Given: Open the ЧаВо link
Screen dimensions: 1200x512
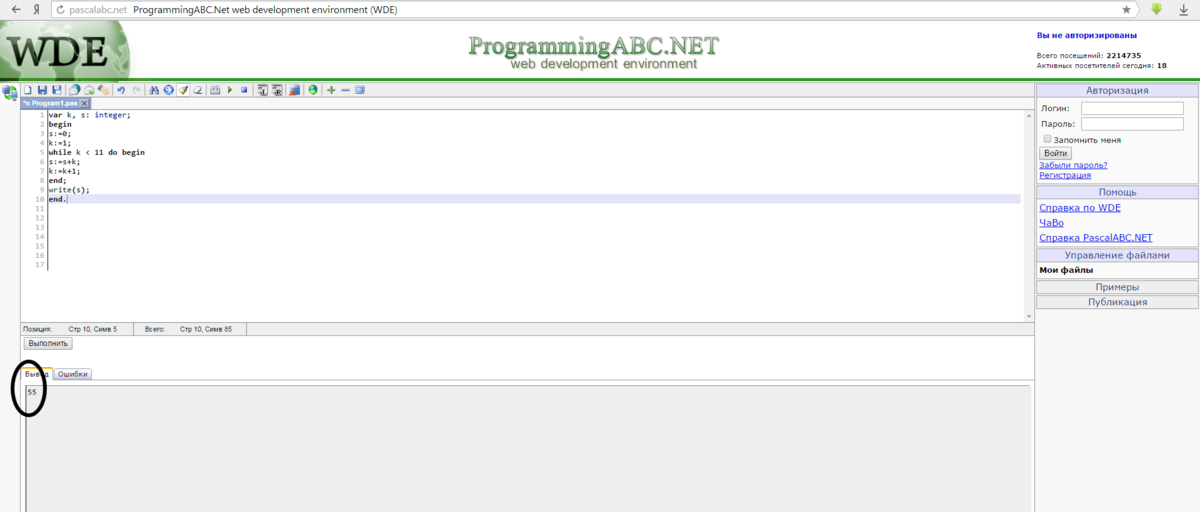Looking at the screenshot, I should click(1051, 223).
